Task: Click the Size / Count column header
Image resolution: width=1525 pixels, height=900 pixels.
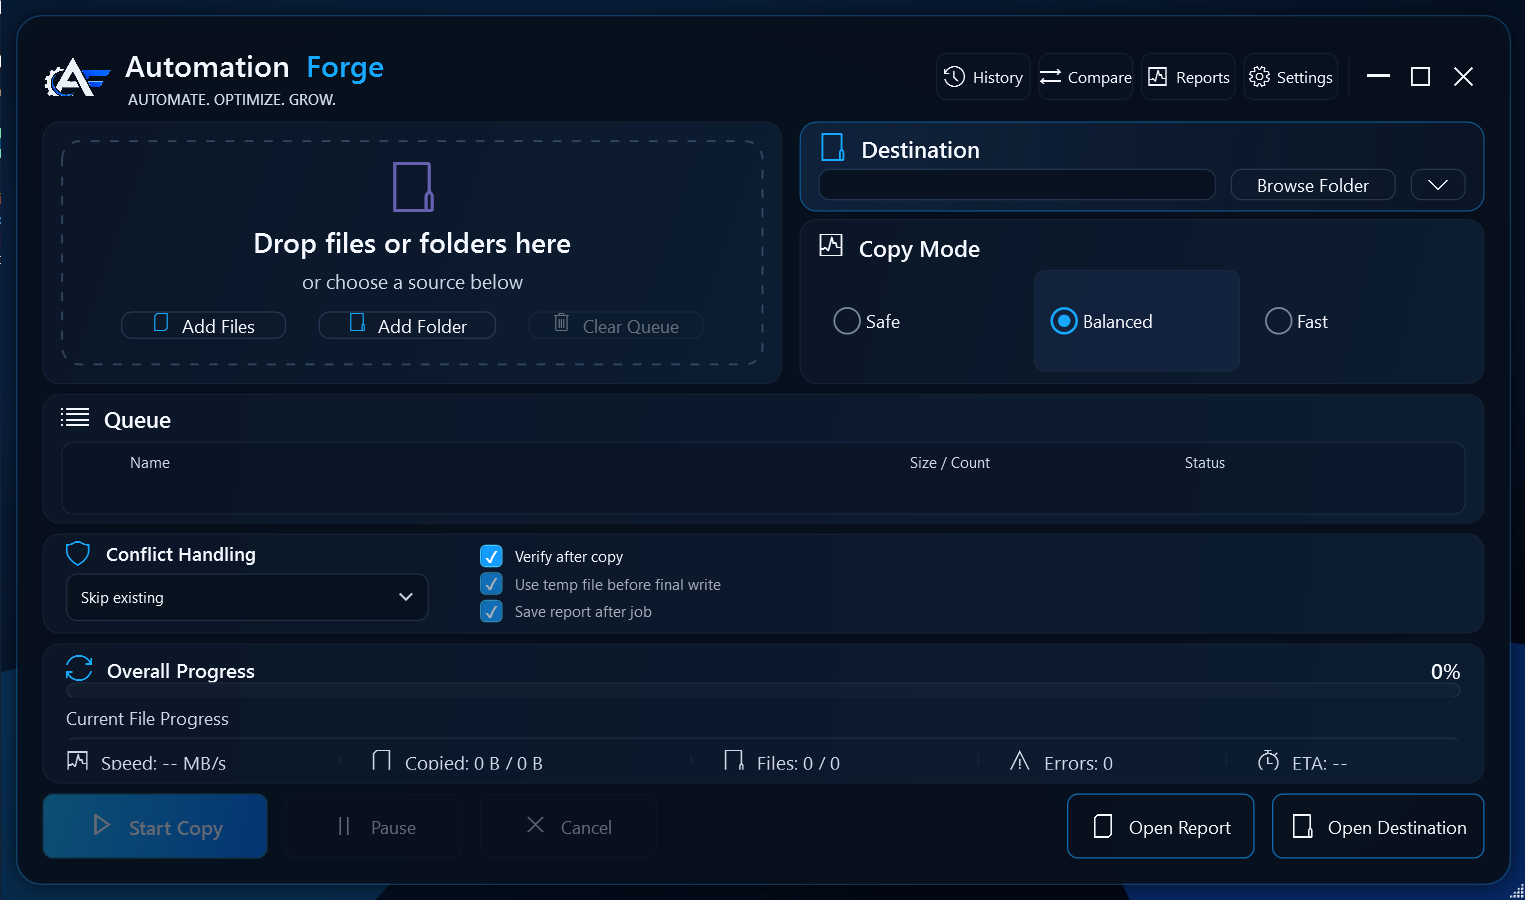Action: [x=950, y=463]
